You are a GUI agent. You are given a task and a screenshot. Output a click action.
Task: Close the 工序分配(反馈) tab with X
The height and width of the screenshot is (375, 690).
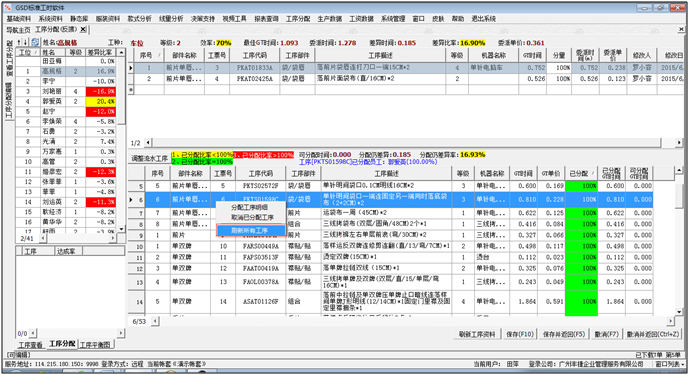[x=83, y=29]
